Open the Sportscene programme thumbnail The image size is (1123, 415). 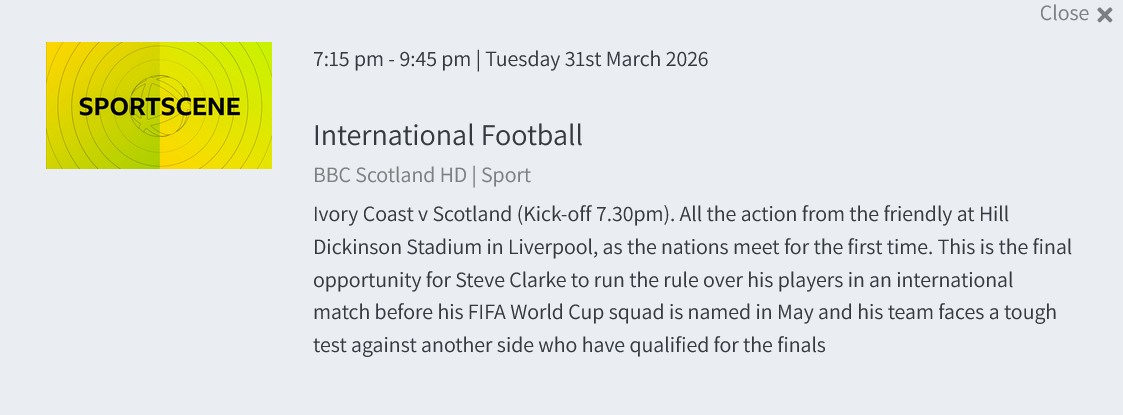click(x=159, y=105)
